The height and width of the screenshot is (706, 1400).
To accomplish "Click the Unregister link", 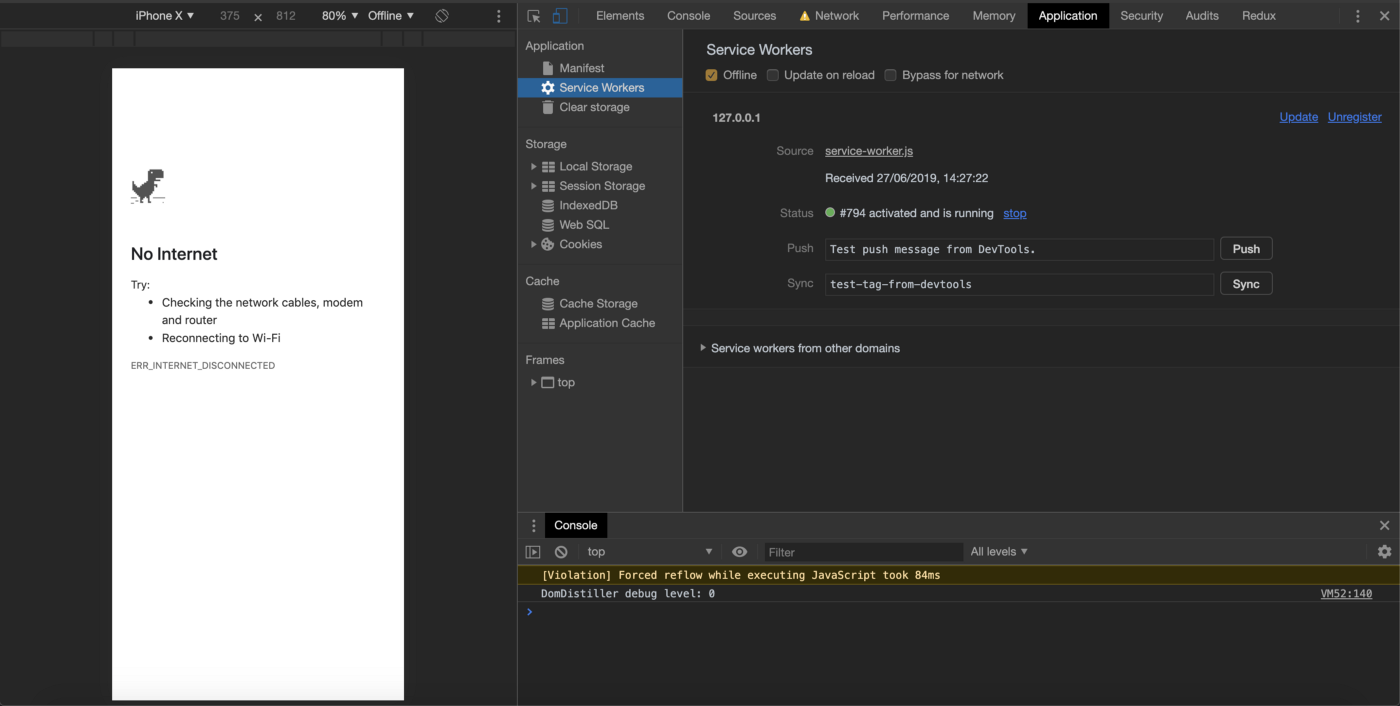I will pyautogui.click(x=1354, y=117).
